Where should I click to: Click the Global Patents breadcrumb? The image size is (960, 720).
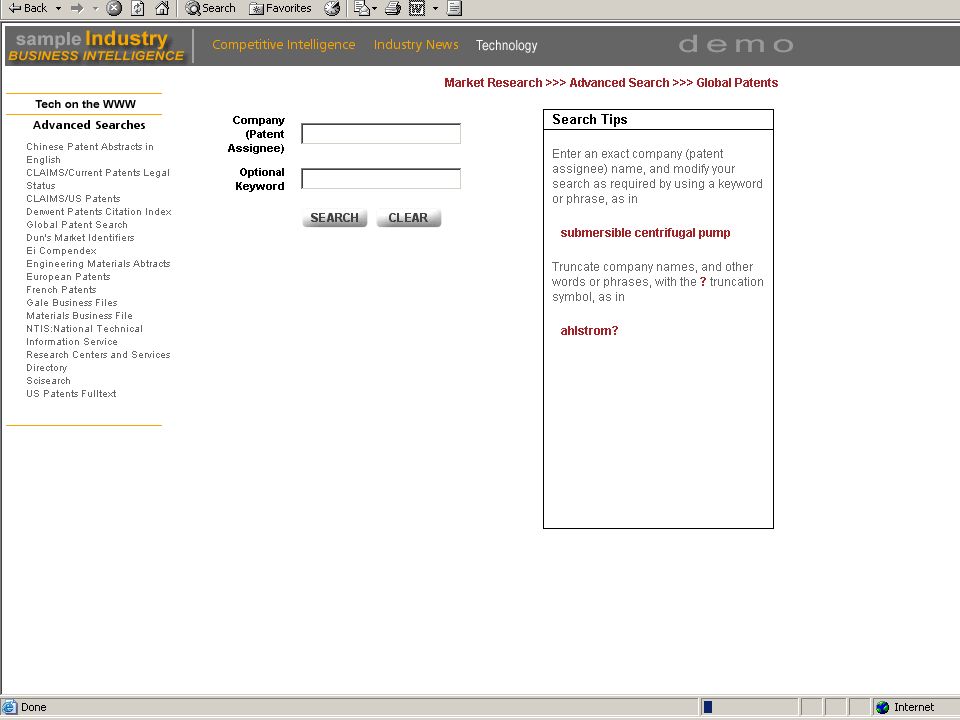[x=737, y=83]
